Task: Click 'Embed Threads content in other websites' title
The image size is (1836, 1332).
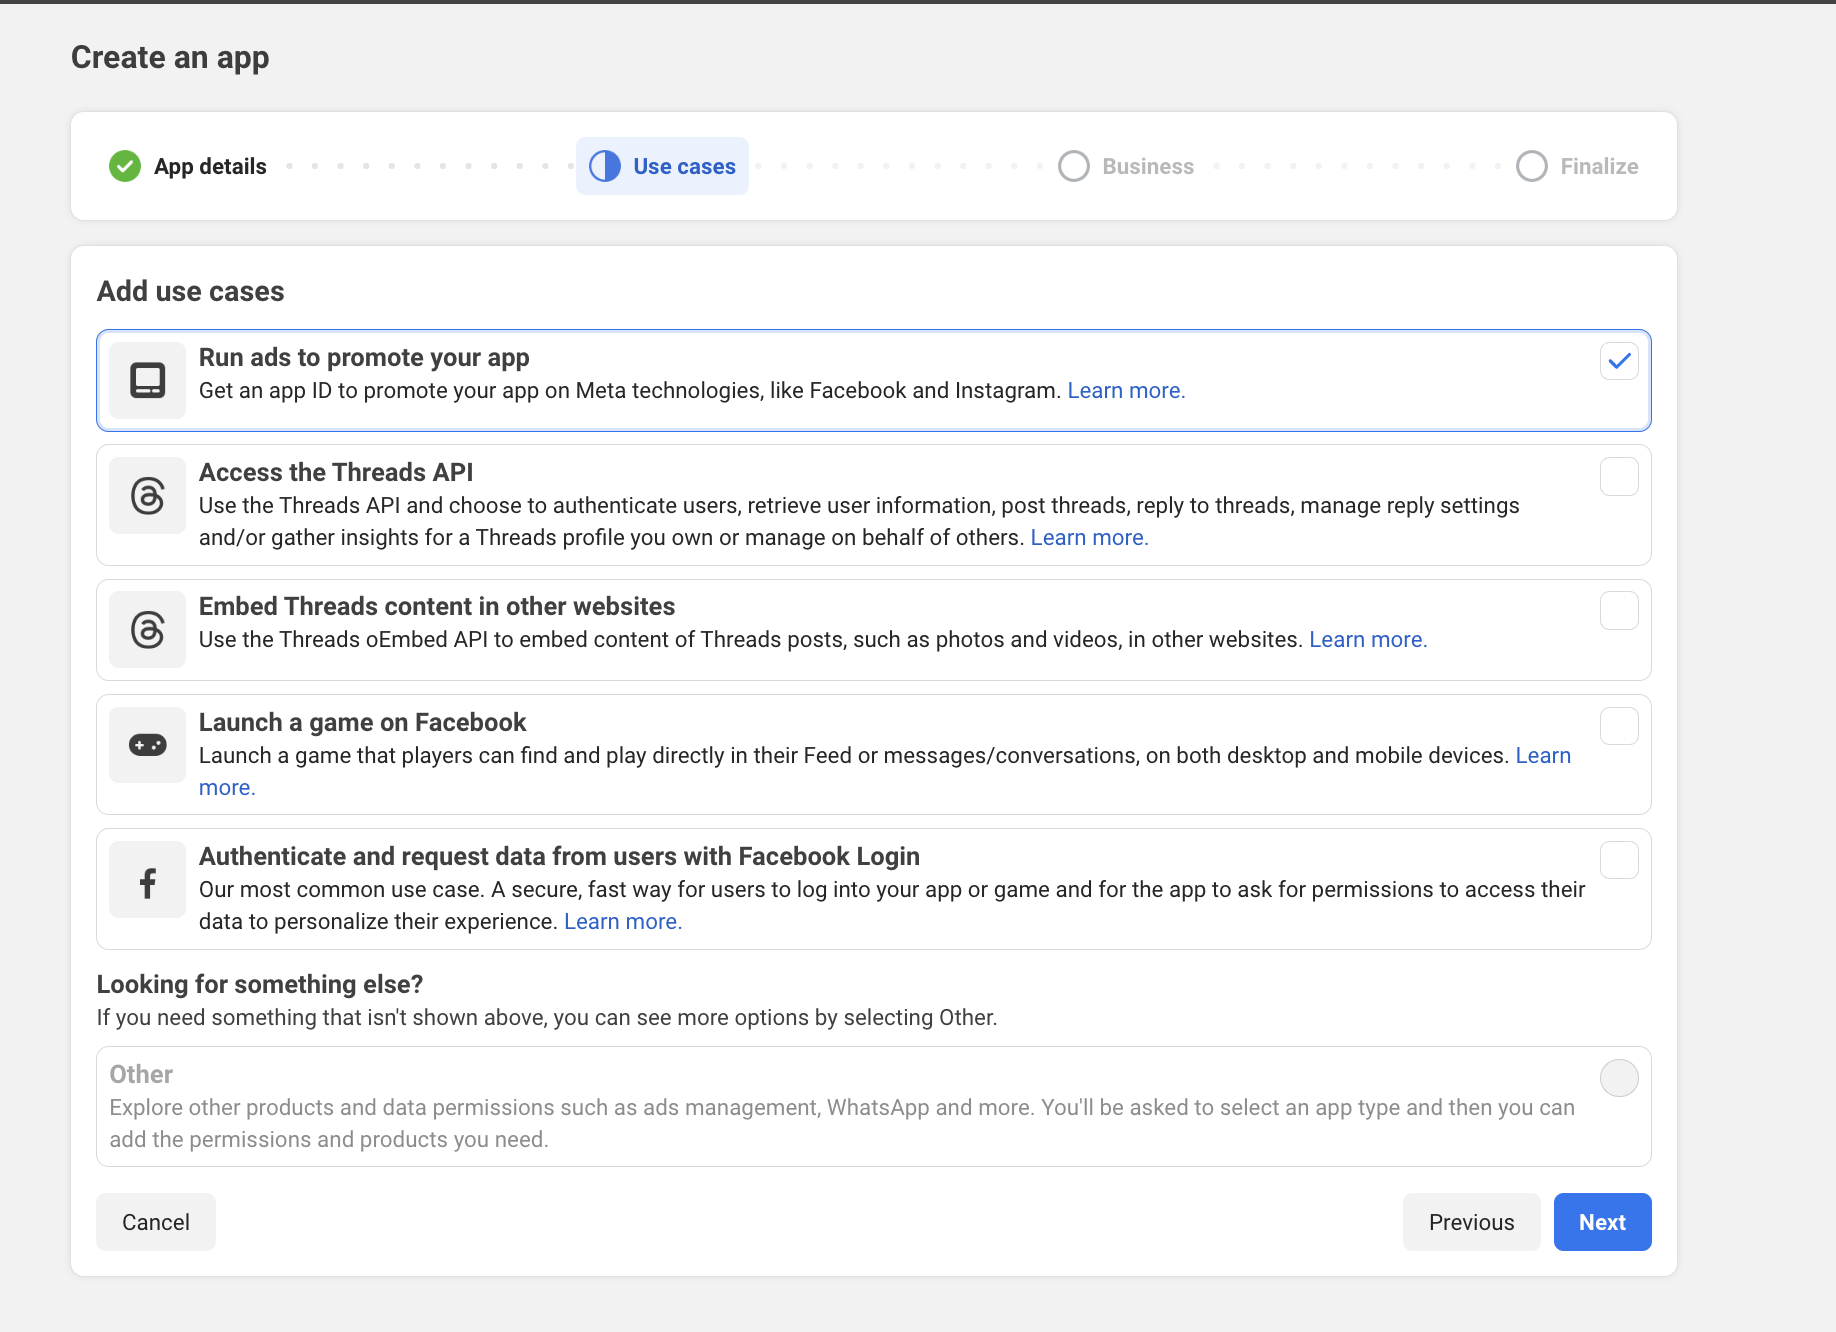Action: pyautogui.click(x=437, y=606)
